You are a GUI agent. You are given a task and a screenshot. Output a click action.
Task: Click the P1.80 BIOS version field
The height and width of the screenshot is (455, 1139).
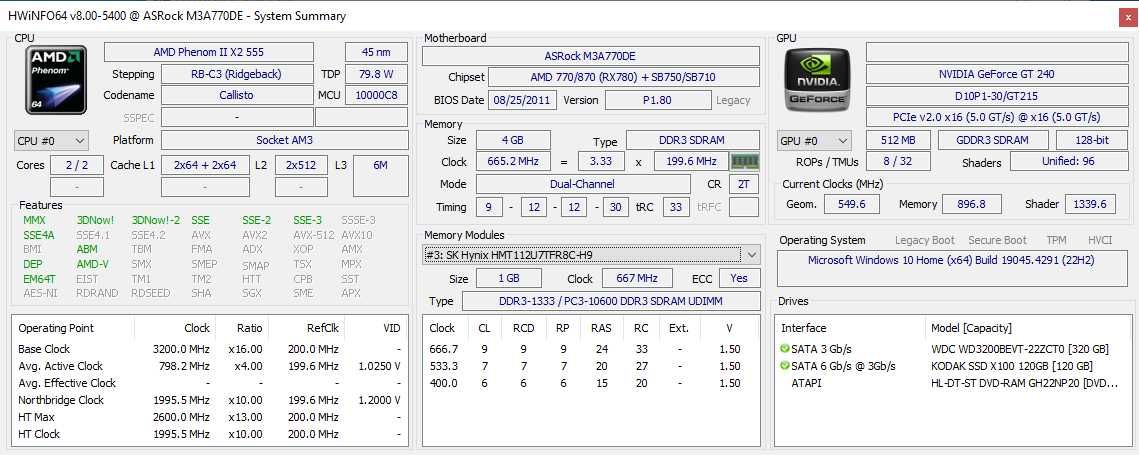click(657, 100)
